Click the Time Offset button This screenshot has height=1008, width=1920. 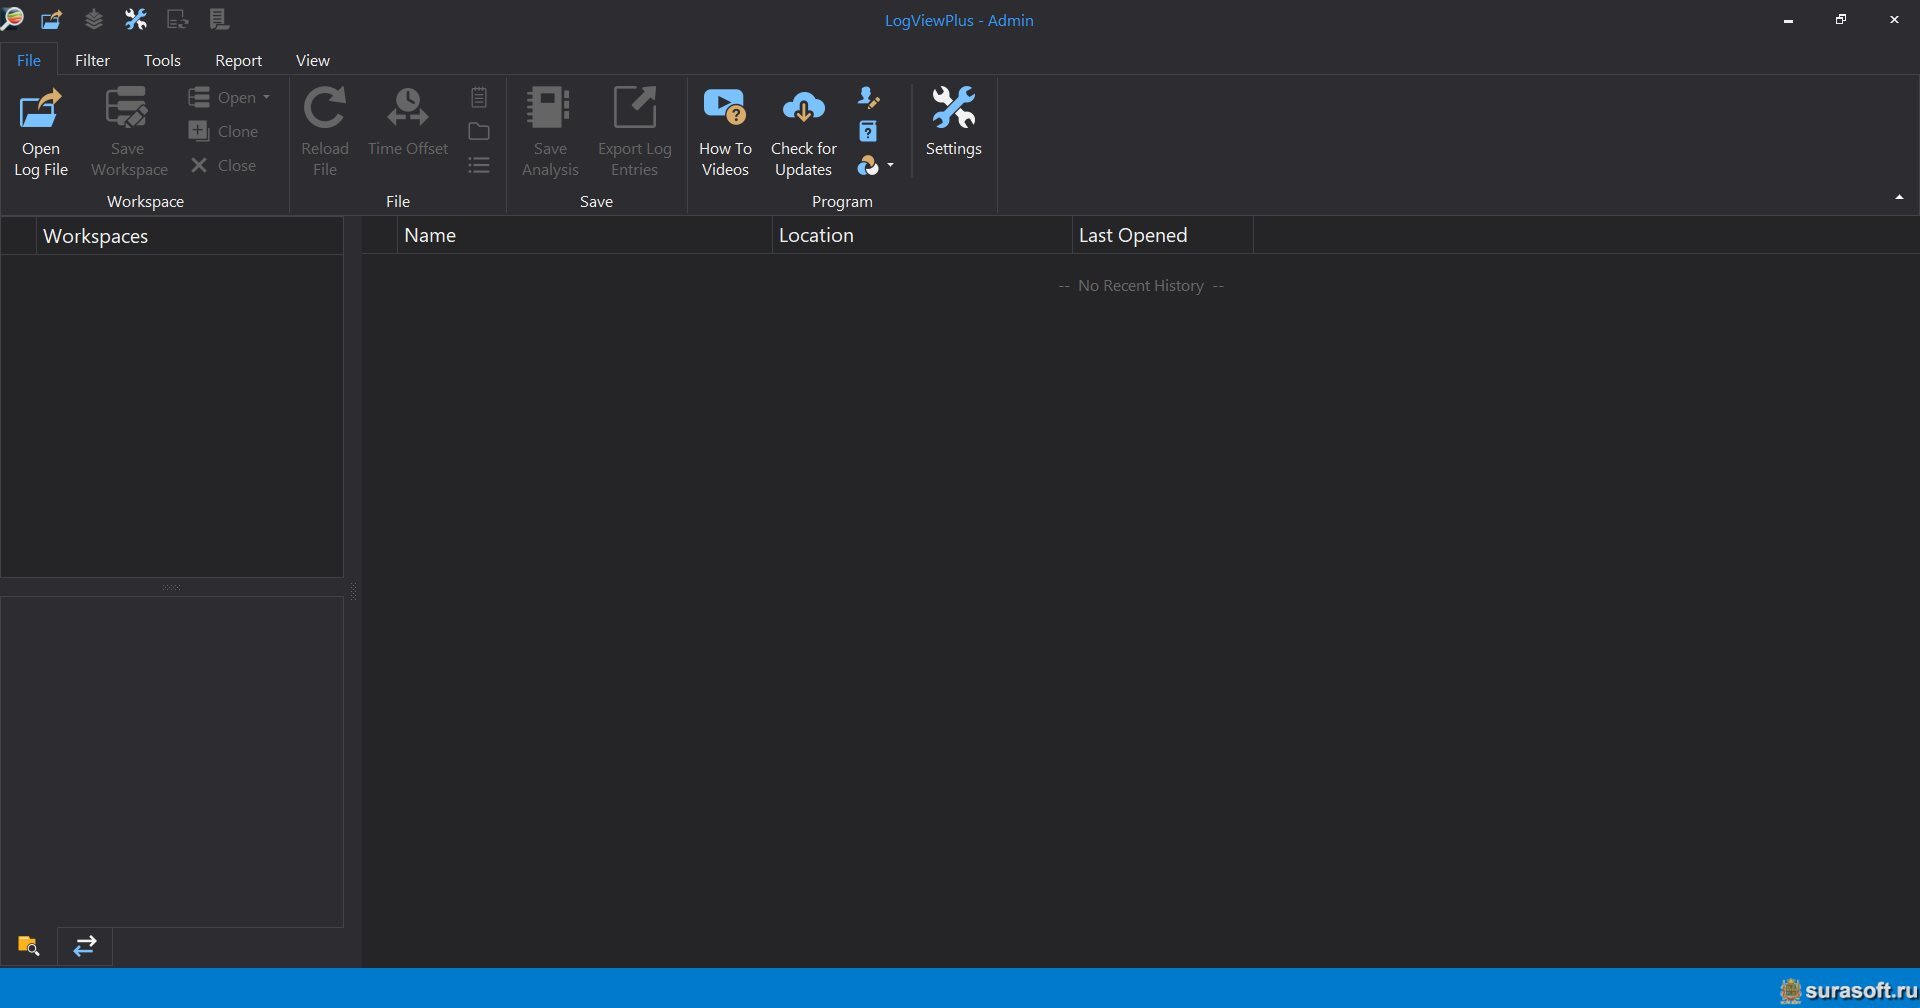pyautogui.click(x=408, y=122)
